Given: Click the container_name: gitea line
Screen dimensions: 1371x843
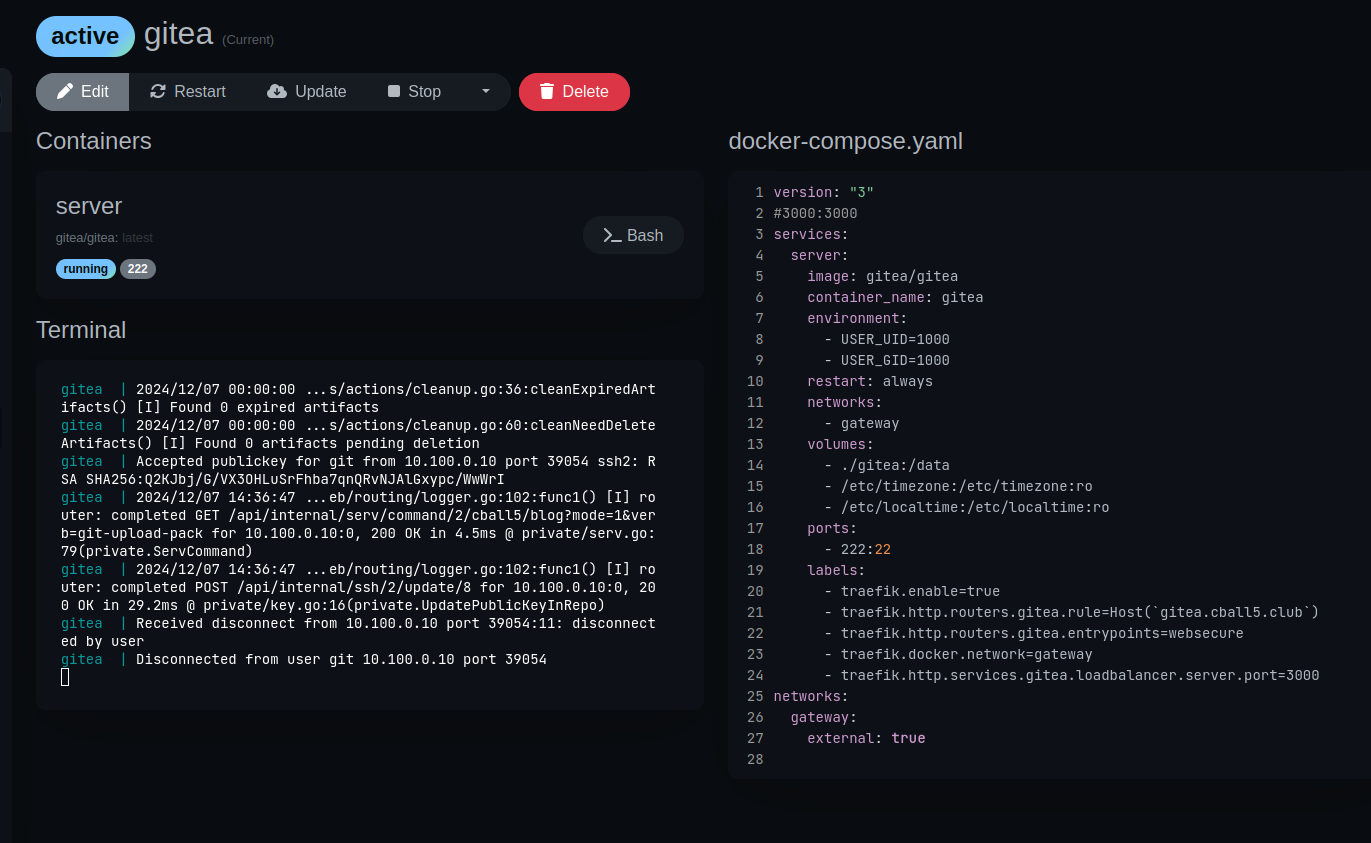Looking at the screenshot, I should 895,297.
